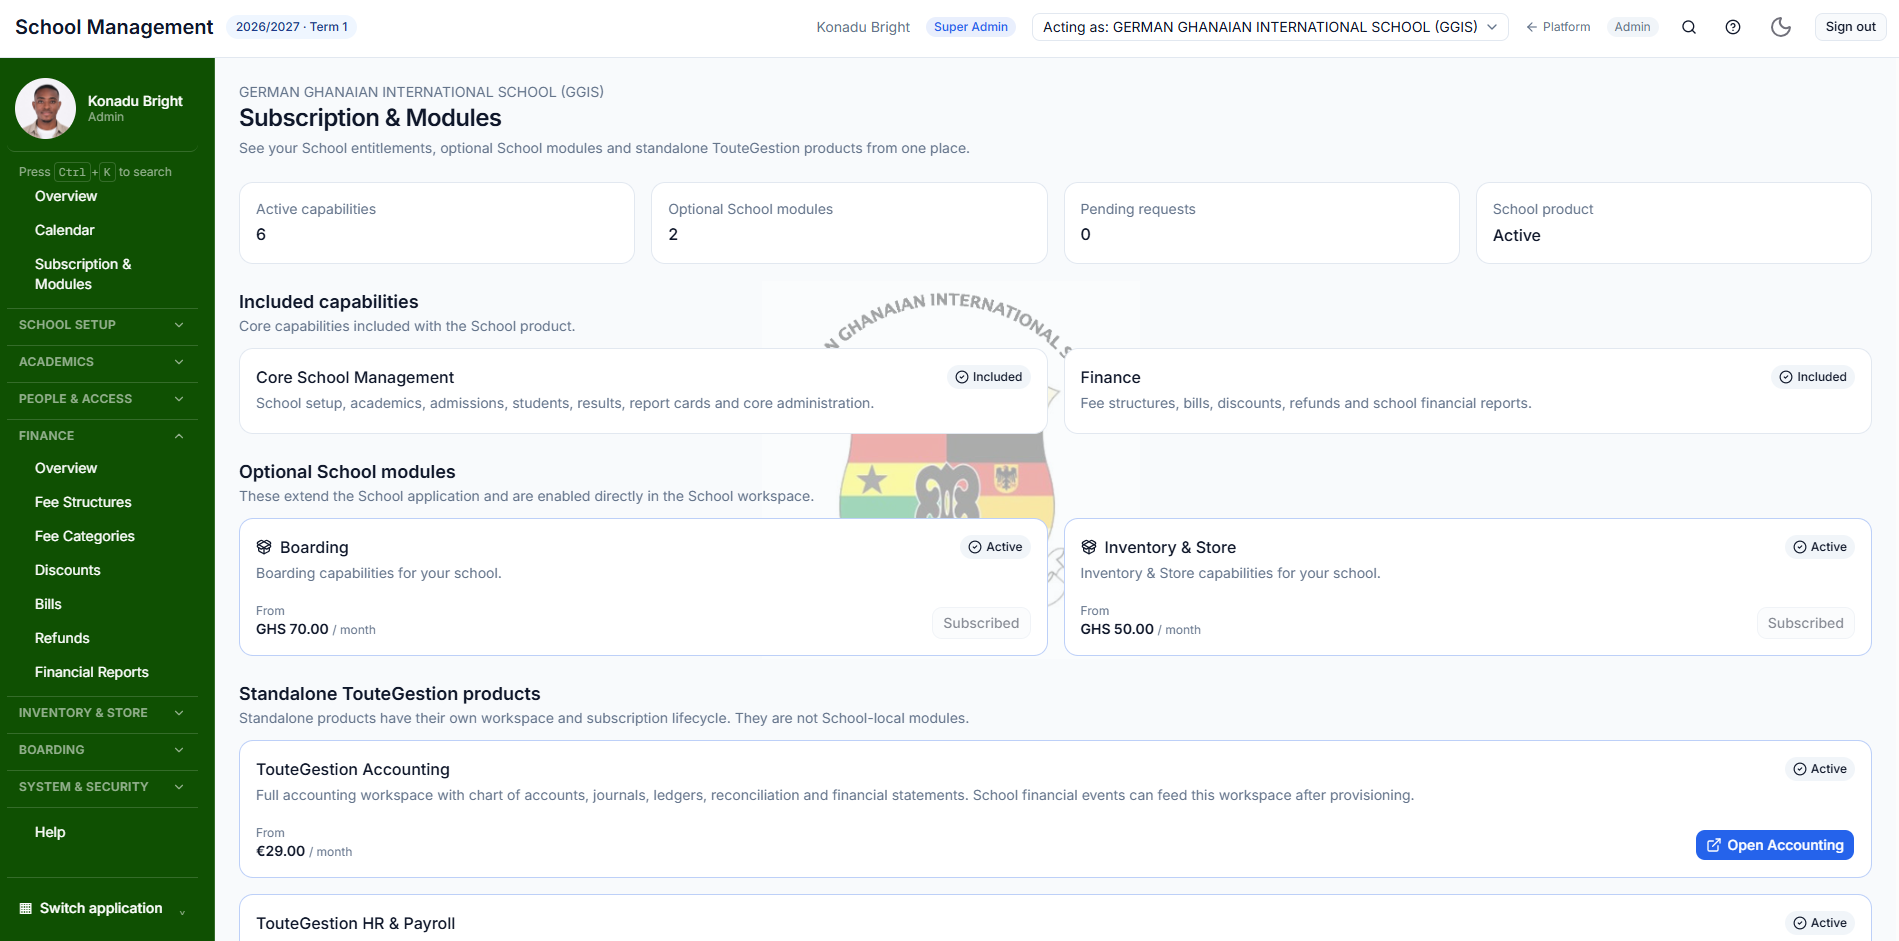This screenshot has width=1899, height=941.
Task: Click the Open Accounting button
Action: tap(1774, 845)
